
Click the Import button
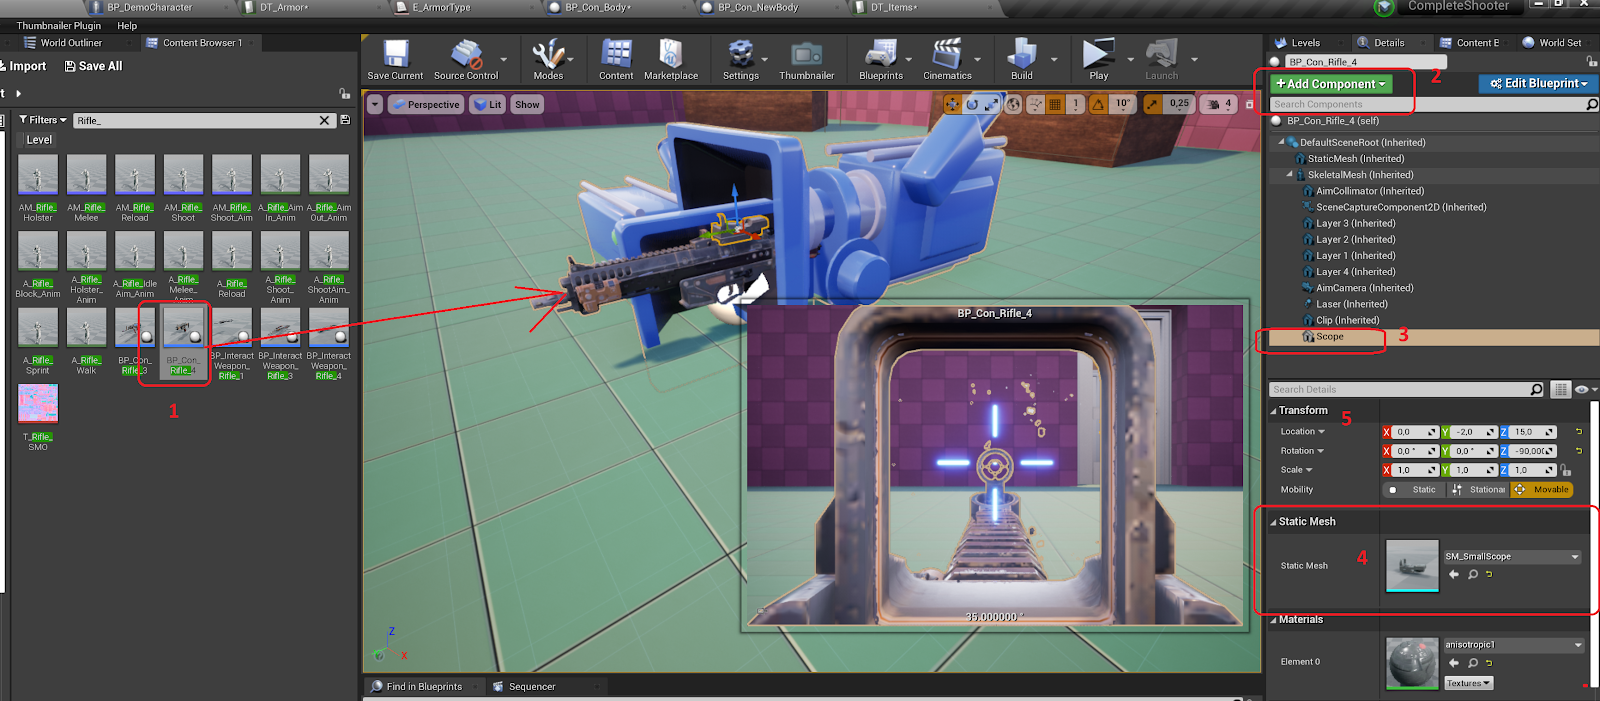coord(24,66)
